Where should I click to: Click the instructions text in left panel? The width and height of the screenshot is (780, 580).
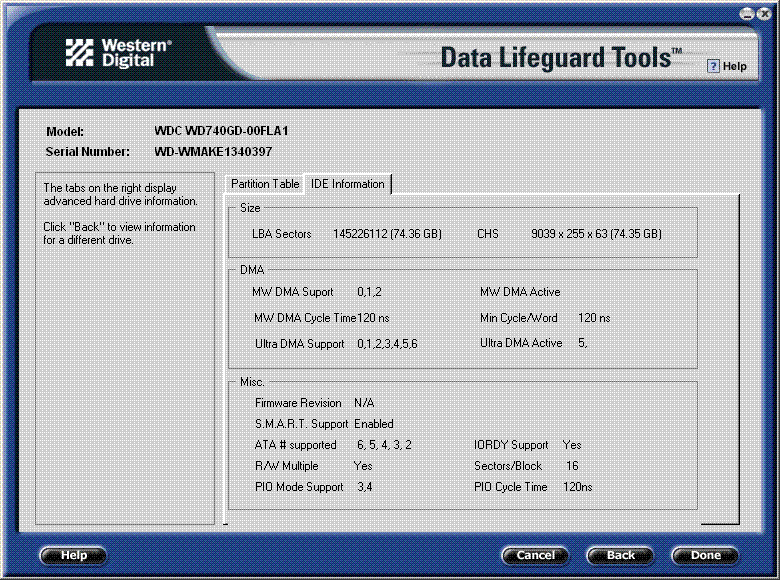120,214
